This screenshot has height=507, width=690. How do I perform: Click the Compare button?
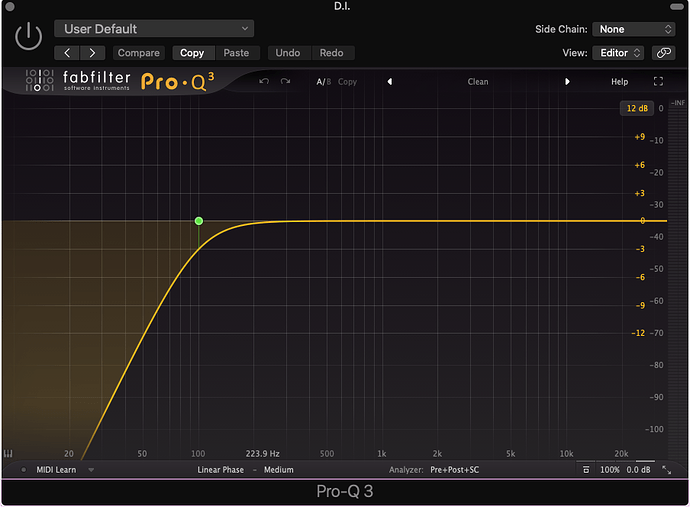pyautogui.click(x=139, y=53)
